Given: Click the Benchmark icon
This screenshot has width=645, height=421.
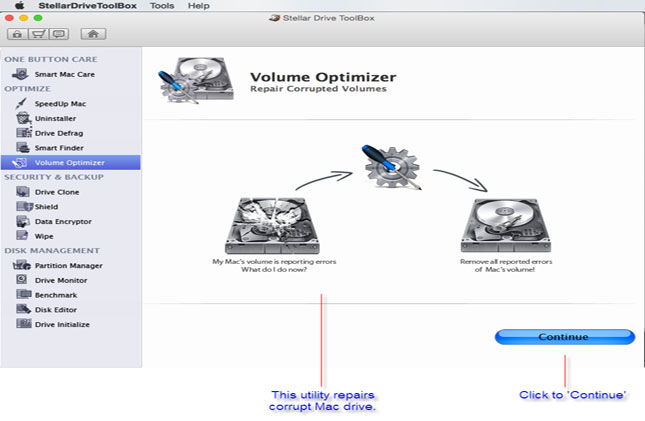Looking at the screenshot, I should 23,294.
